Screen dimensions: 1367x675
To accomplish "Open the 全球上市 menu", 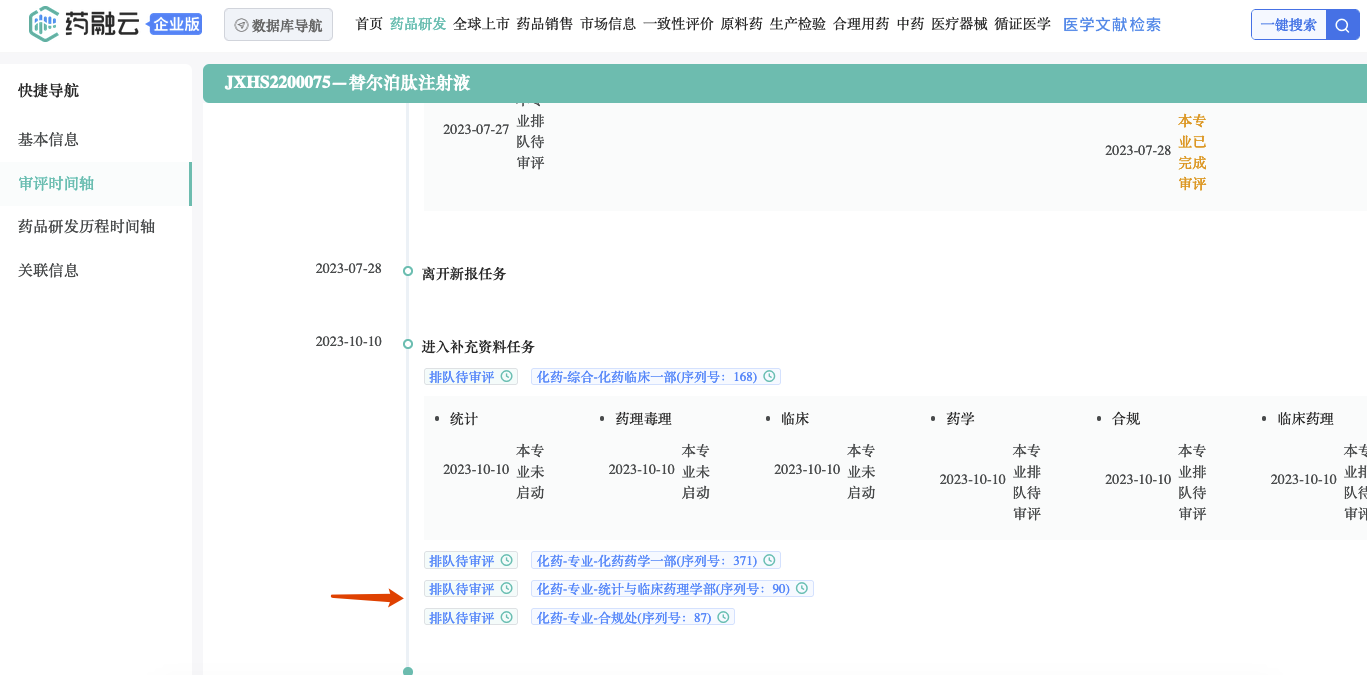I will (481, 24).
